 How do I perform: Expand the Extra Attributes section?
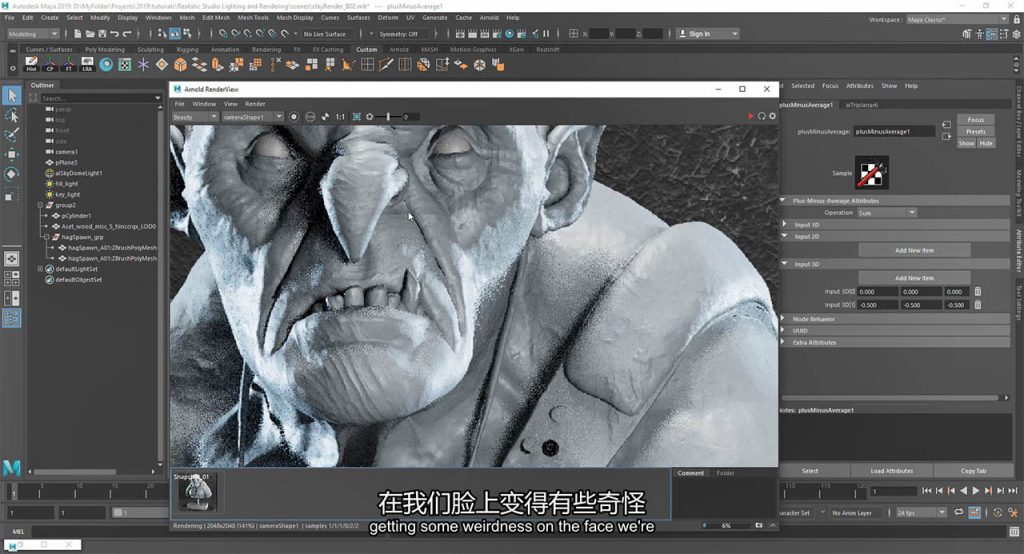[x=784, y=342]
